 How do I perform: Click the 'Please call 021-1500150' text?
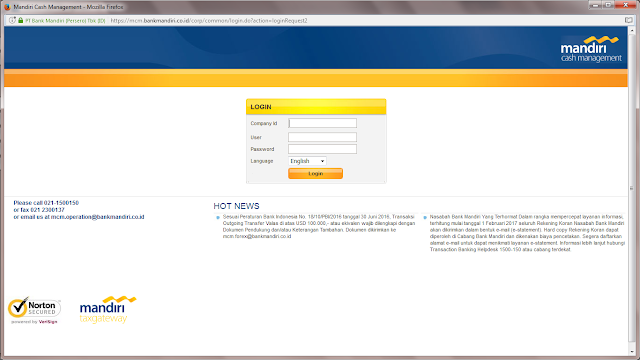pos(46,203)
